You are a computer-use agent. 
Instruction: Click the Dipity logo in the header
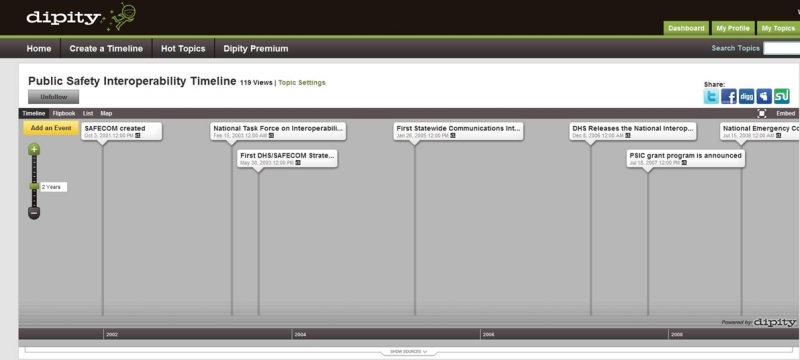tap(63, 18)
